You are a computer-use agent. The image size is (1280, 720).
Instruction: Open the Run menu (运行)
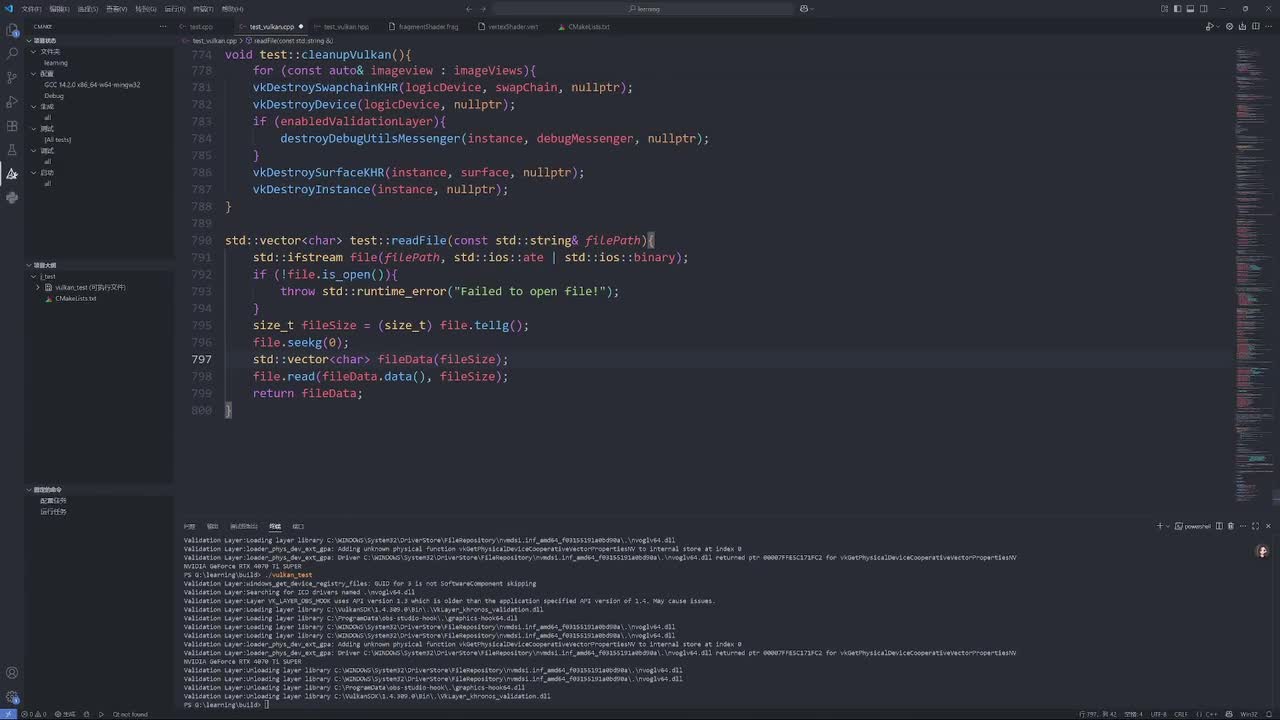pos(175,9)
